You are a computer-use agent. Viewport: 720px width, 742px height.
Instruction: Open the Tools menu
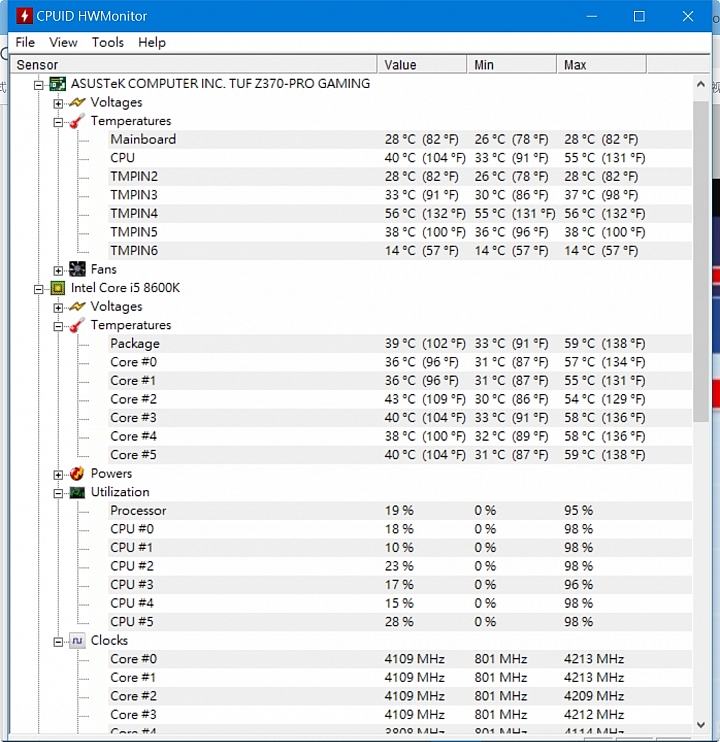[108, 43]
